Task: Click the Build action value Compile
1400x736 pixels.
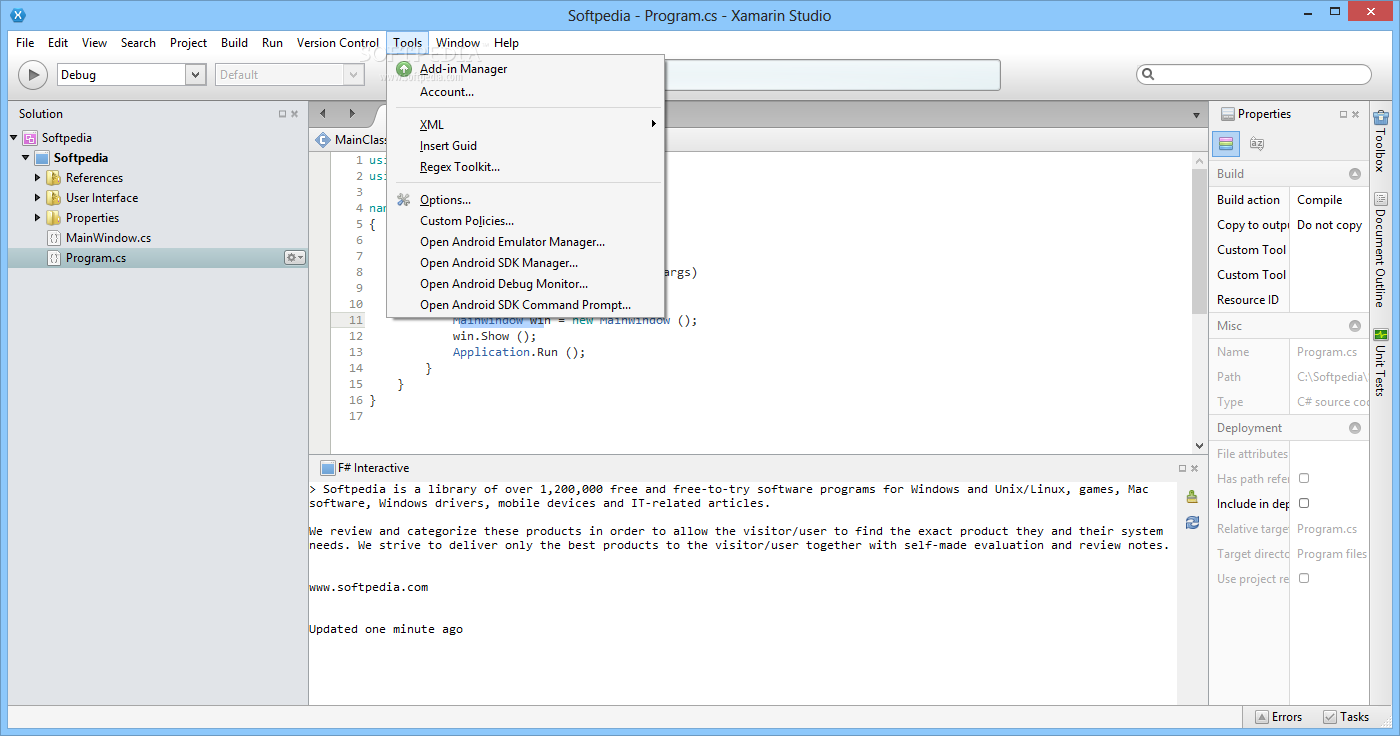Action: pyautogui.click(x=1319, y=200)
